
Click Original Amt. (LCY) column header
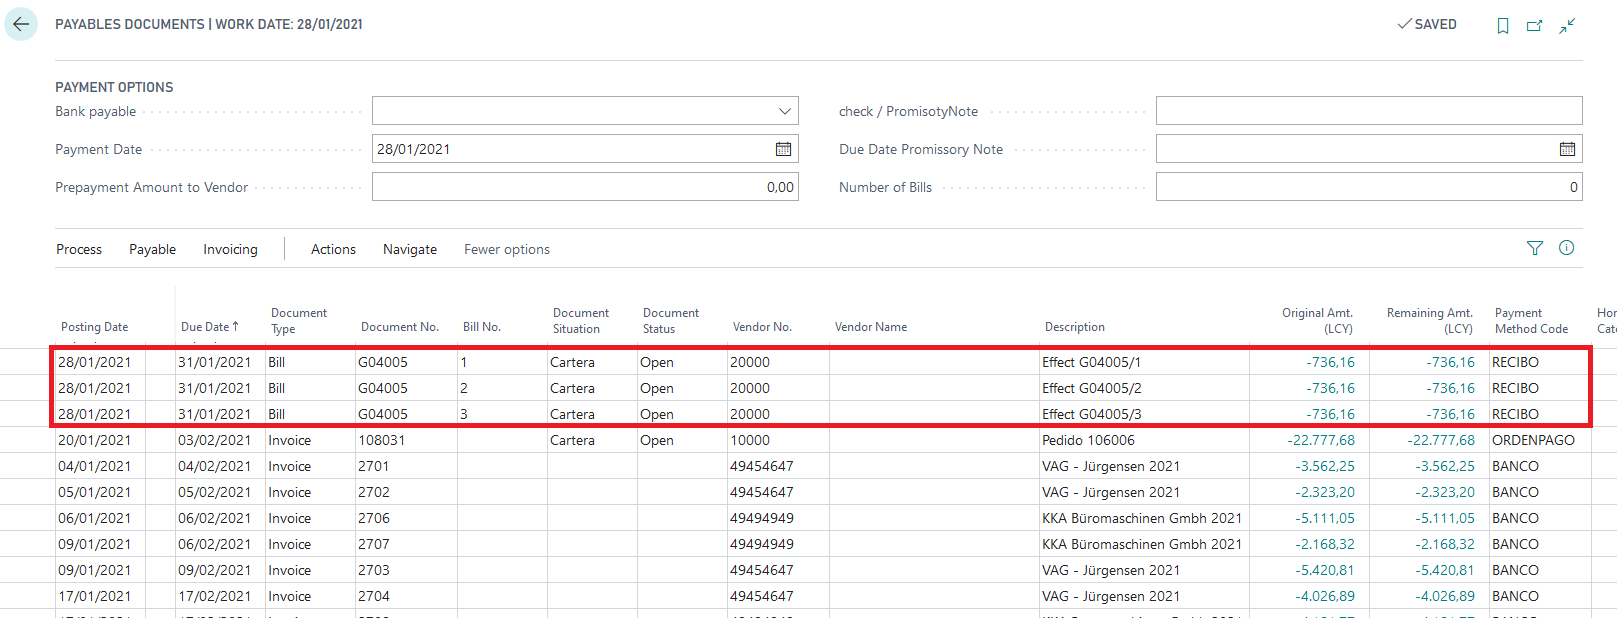(x=1317, y=321)
